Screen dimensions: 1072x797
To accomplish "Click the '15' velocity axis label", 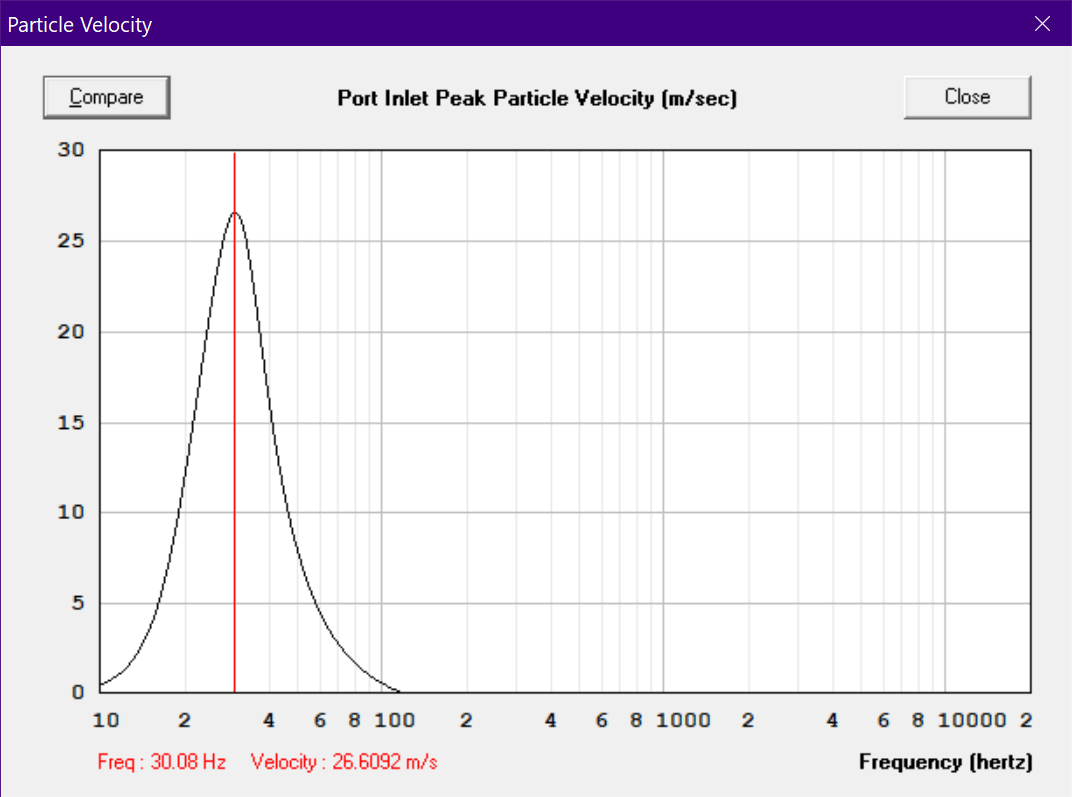I will (71, 422).
